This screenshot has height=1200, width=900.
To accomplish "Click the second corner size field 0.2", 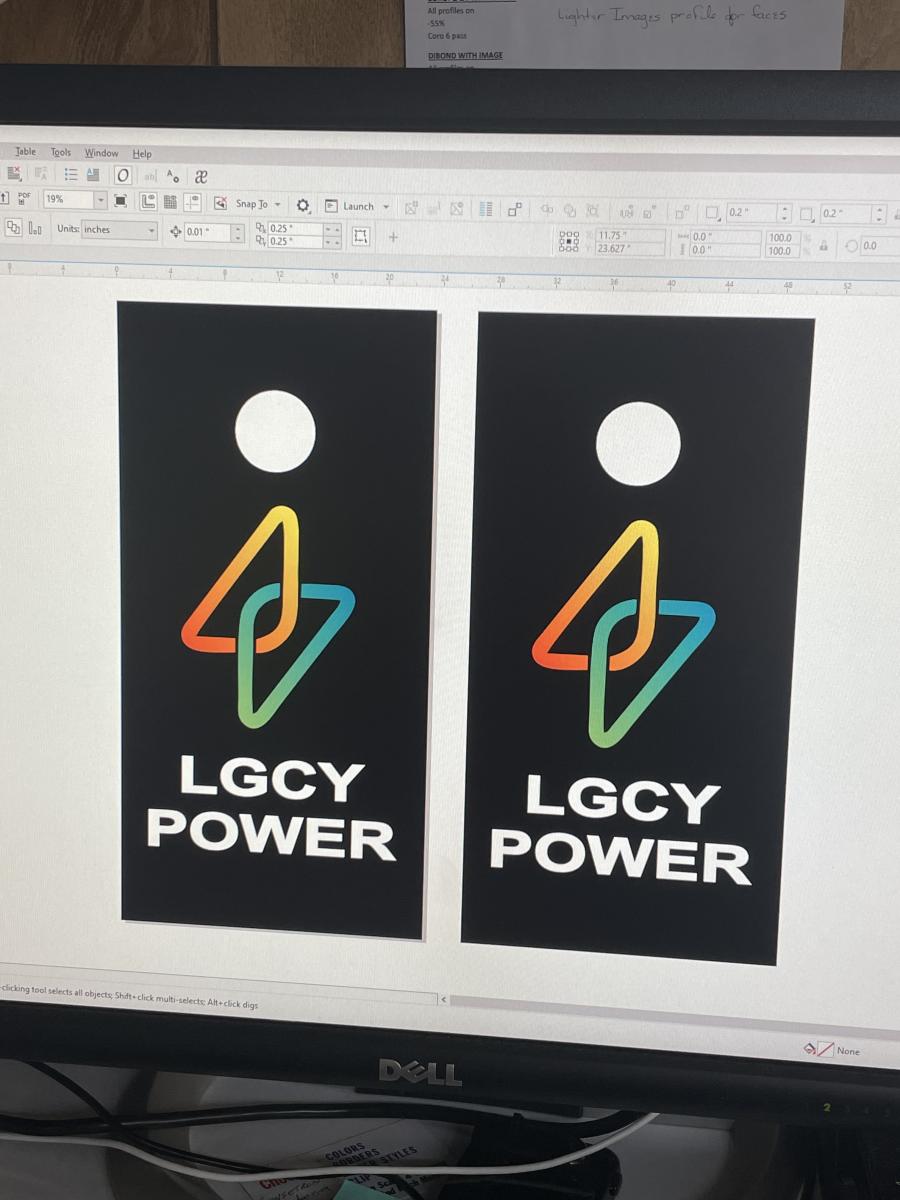I will click(846, 214).
